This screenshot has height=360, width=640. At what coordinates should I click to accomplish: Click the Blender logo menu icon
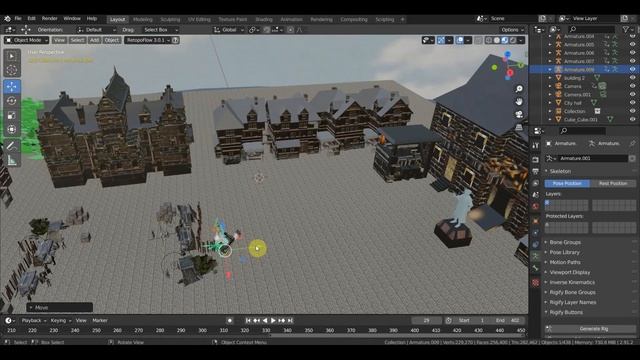(x=7, y=19)
